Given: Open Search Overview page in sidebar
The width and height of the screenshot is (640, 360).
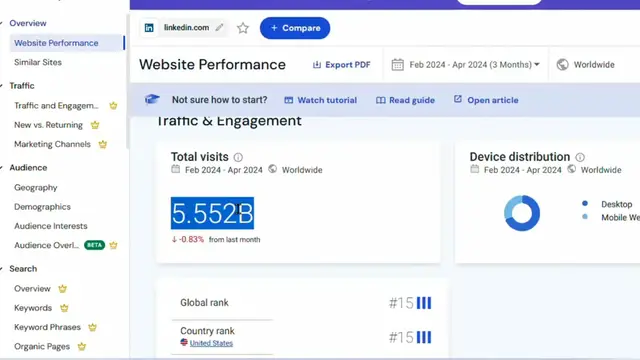Looking at the screenshot, I should [32, 289].
